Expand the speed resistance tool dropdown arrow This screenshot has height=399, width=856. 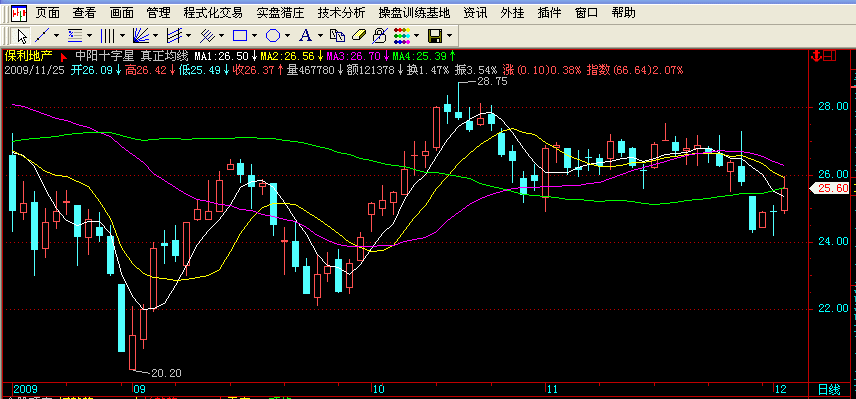(x=188, y=37)
